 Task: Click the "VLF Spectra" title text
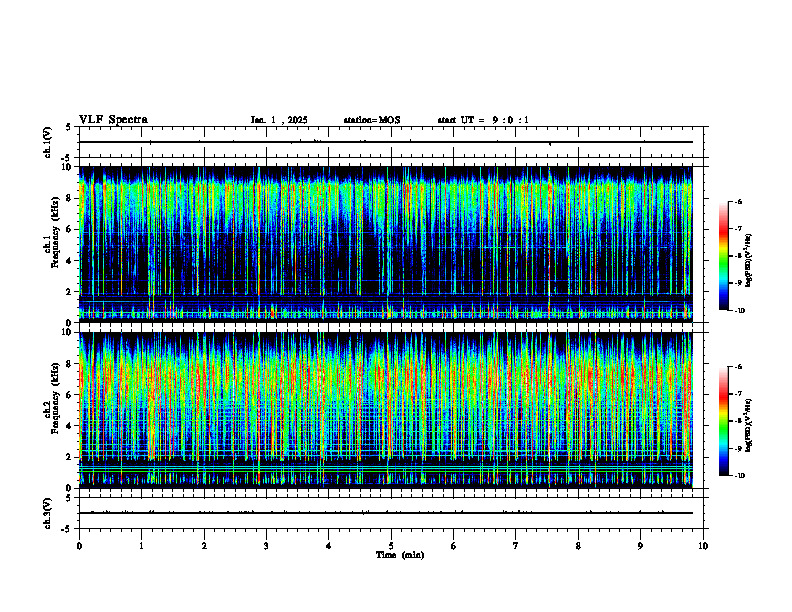coord(113,120)
